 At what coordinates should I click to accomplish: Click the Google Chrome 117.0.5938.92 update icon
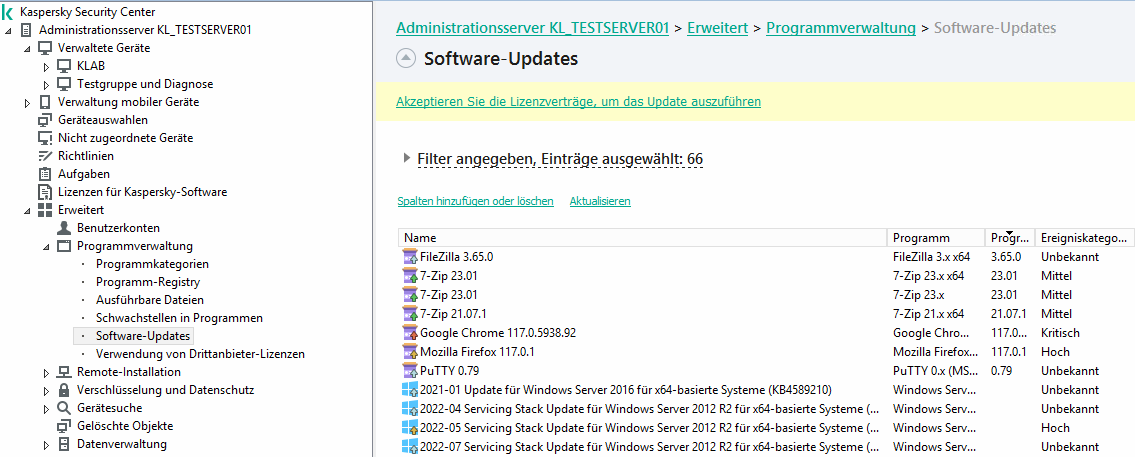[410, 333]
